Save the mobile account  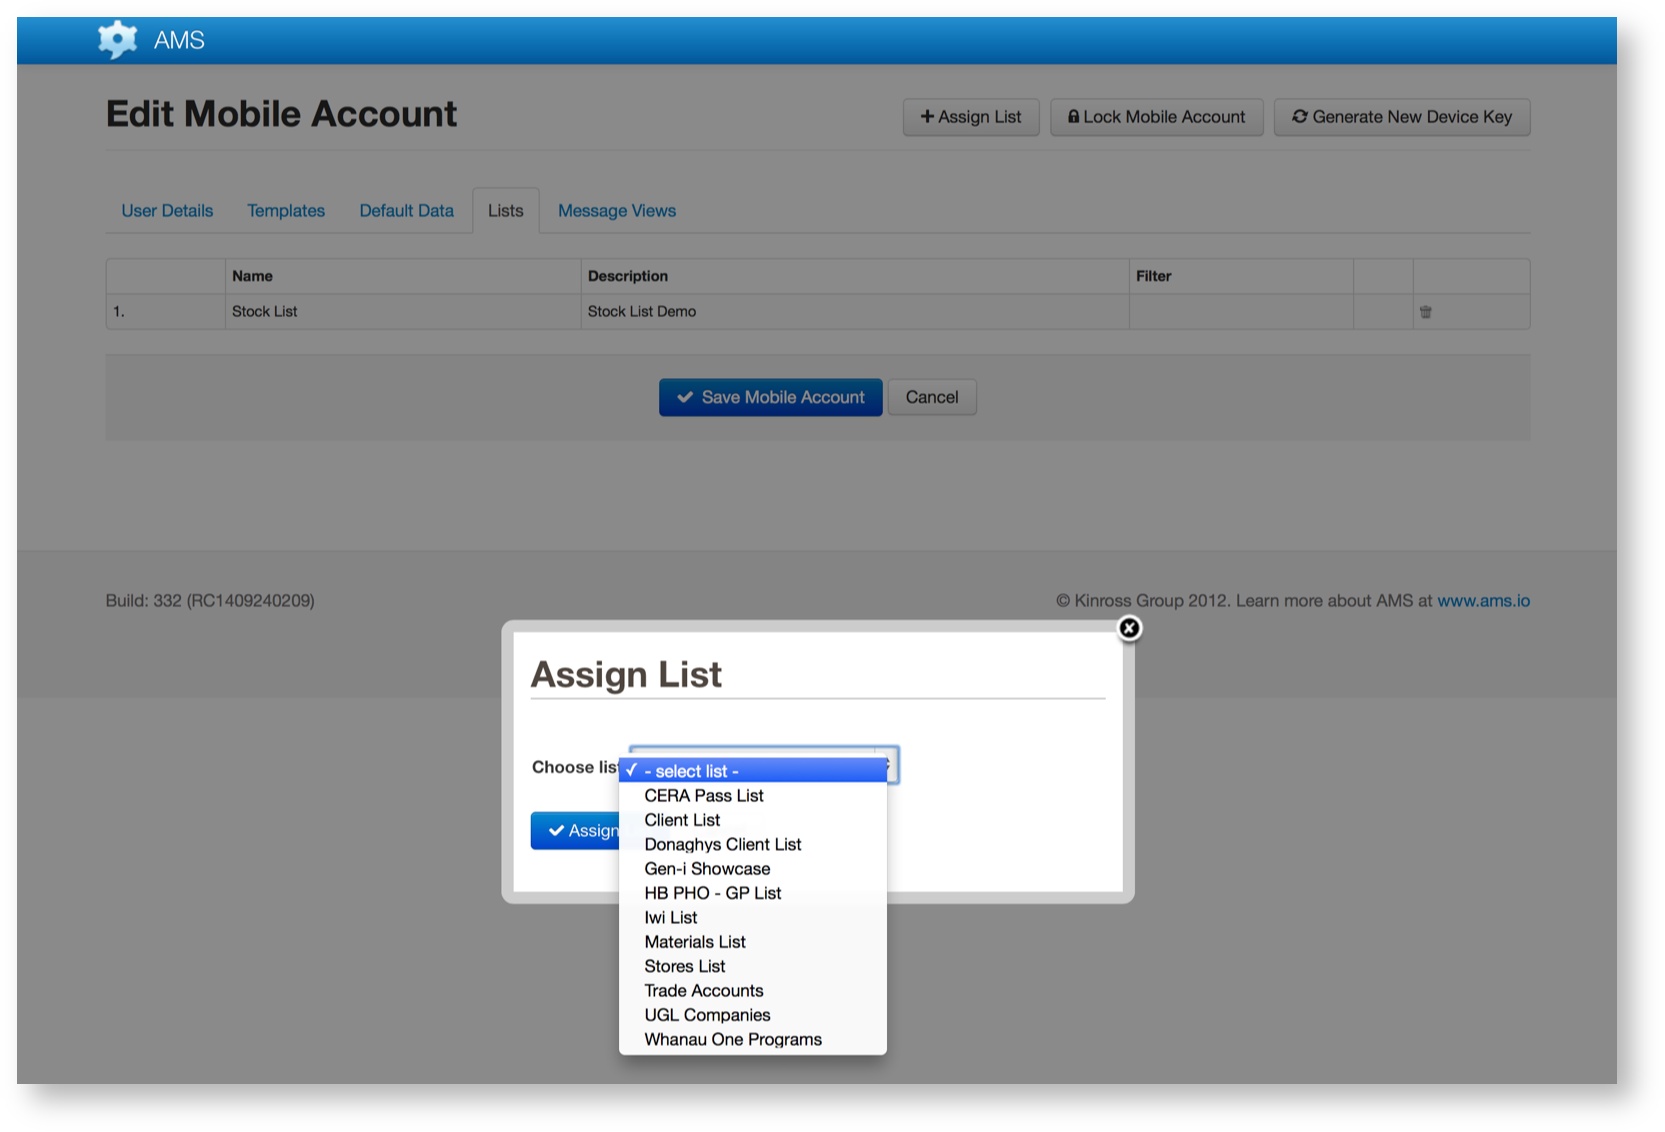(x=770, y=397)
